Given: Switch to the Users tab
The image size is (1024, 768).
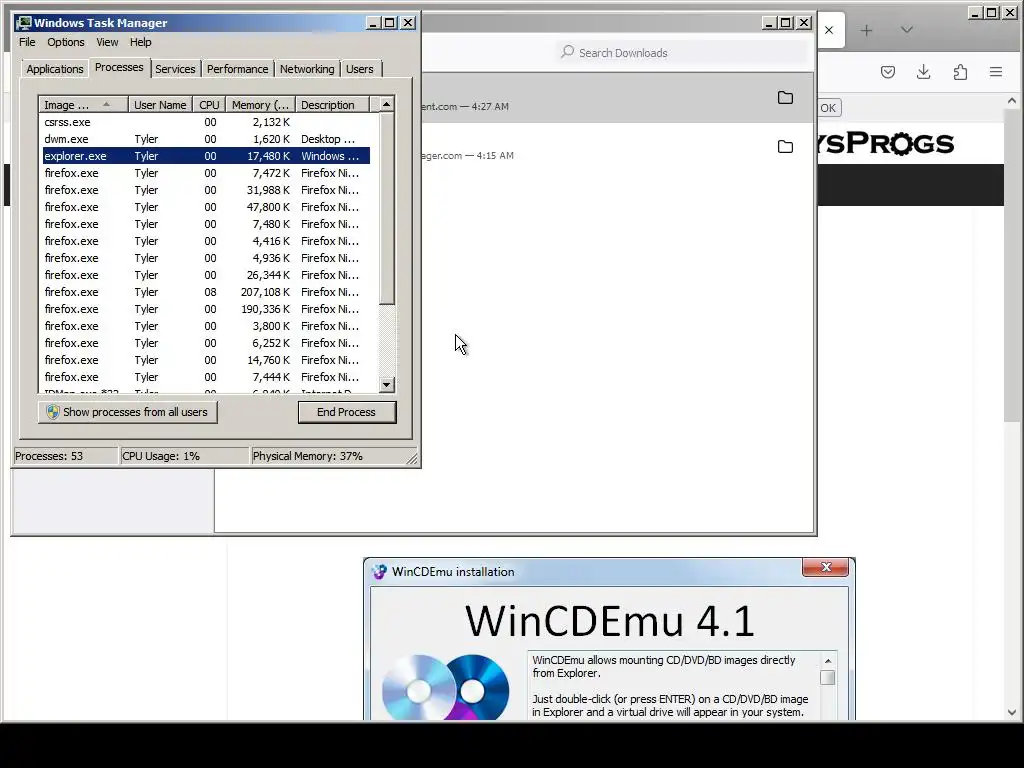Looking at the screenshot, I should (x=360, y=69).
